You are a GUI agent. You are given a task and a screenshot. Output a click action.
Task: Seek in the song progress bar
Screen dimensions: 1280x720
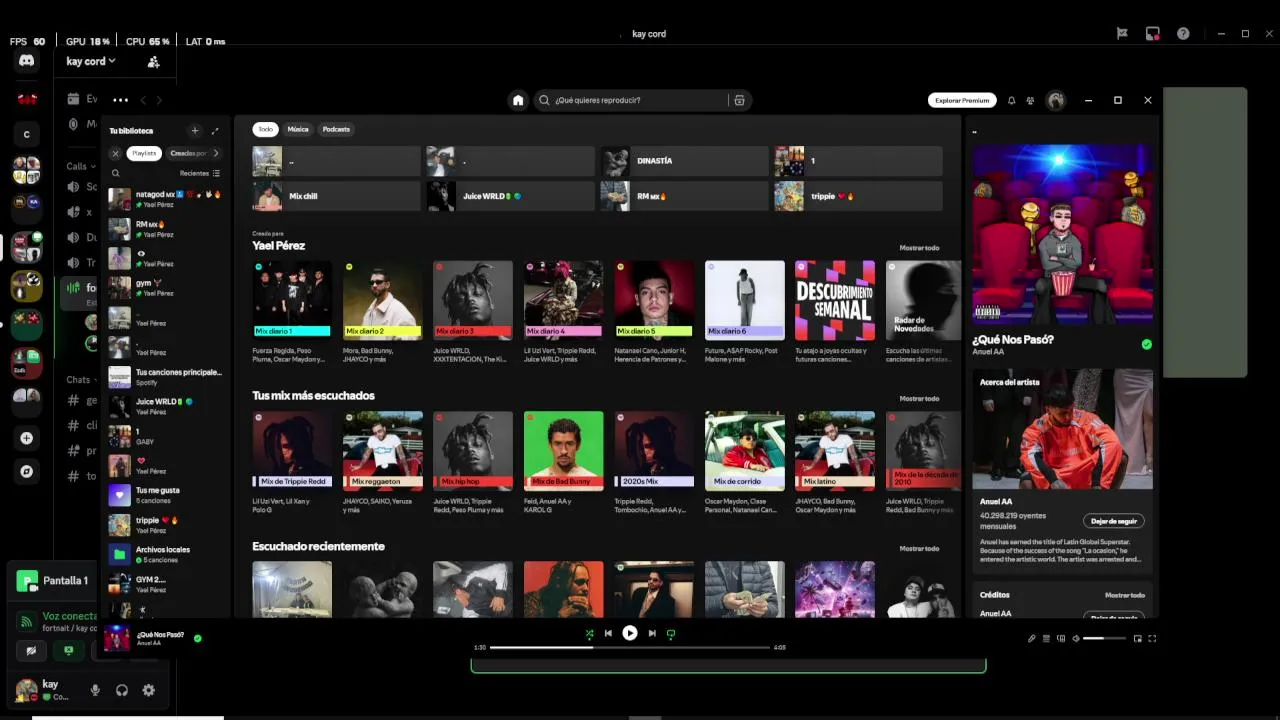click(x=630, y=647)
